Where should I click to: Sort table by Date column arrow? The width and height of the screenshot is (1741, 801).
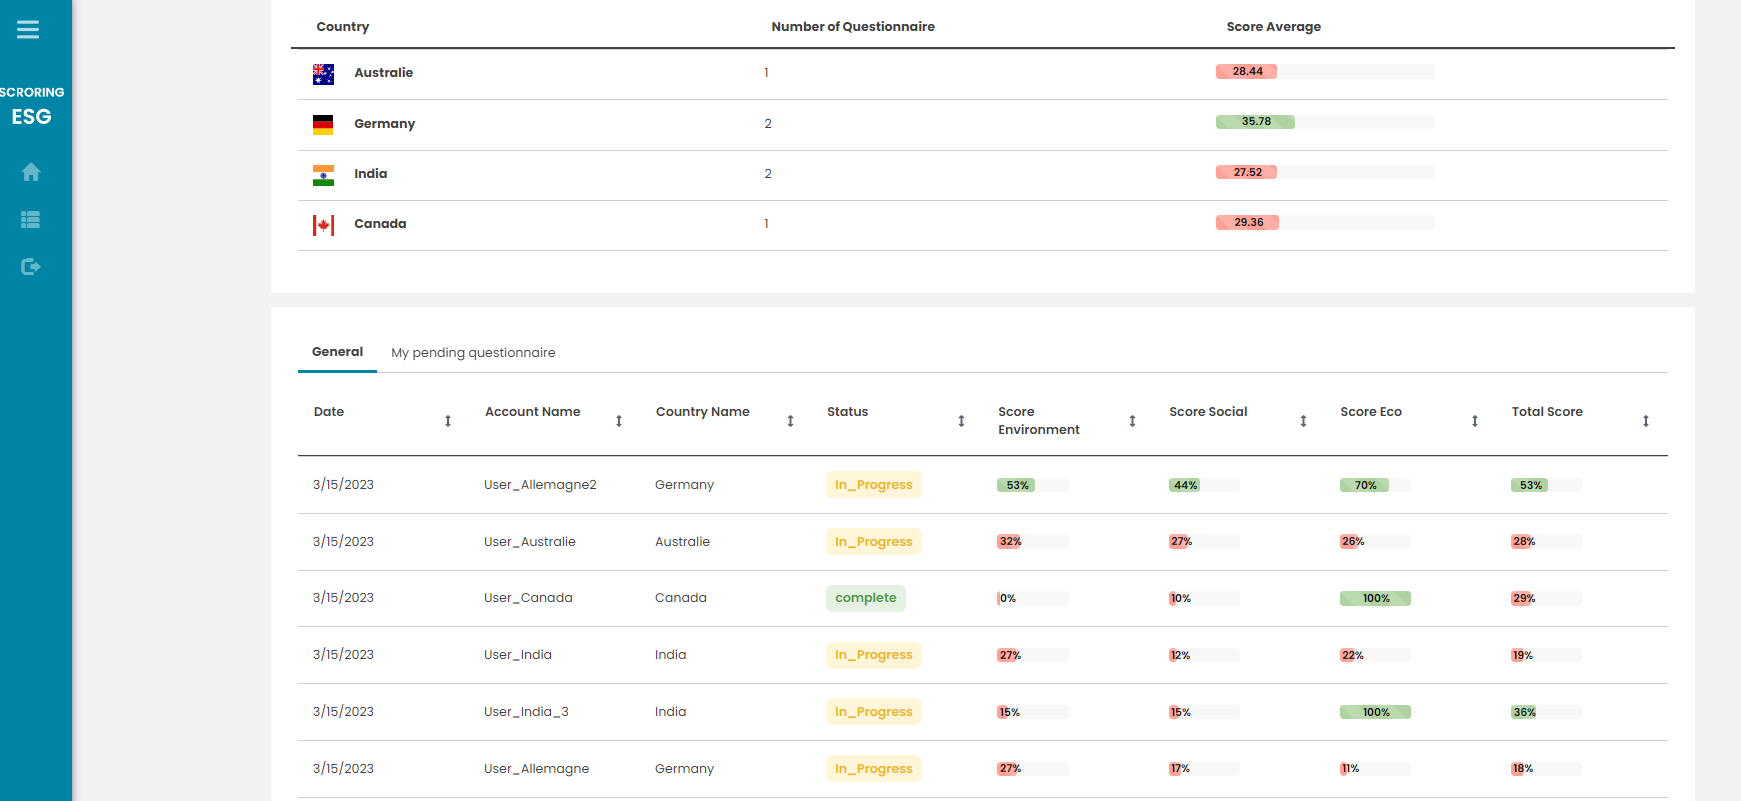448,421
